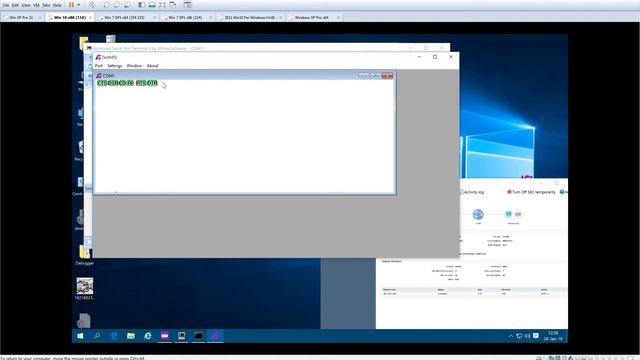The width and height of the screenshot is (640, 360).
Task: Toggle the CTS signal indicator
Action: point(102,83)
